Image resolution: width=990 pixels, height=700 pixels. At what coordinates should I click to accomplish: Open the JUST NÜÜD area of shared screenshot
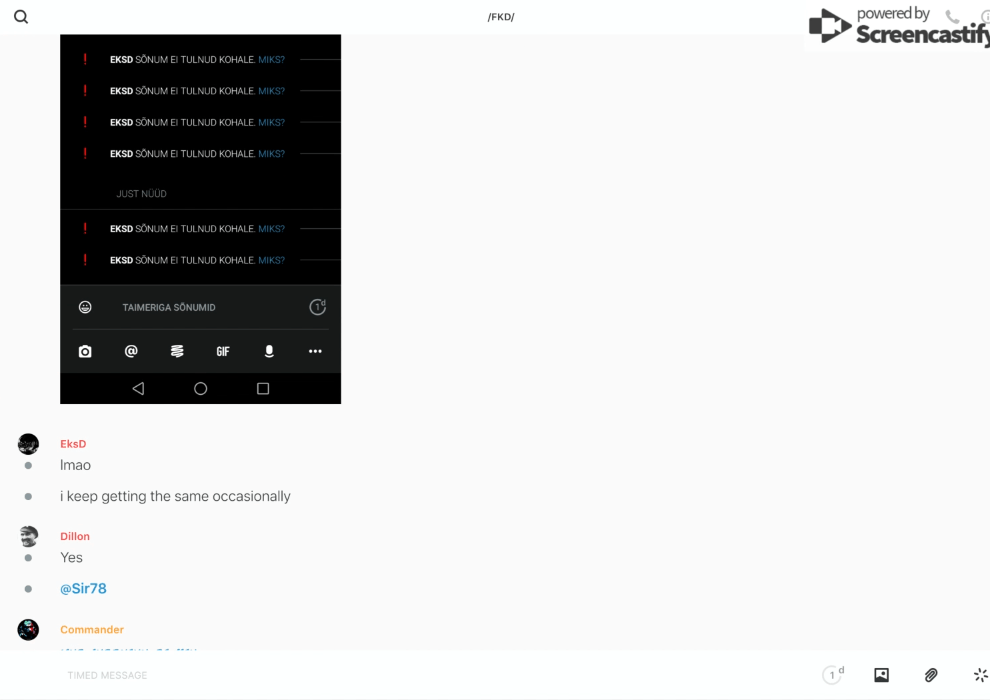(x=141, y=194)
